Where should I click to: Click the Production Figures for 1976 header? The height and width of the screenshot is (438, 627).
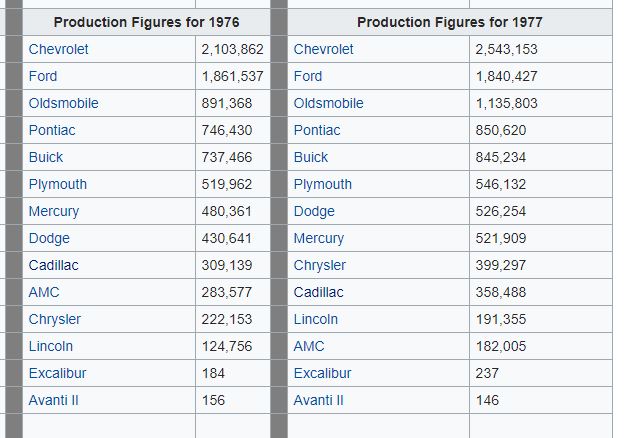click(146, 22)
